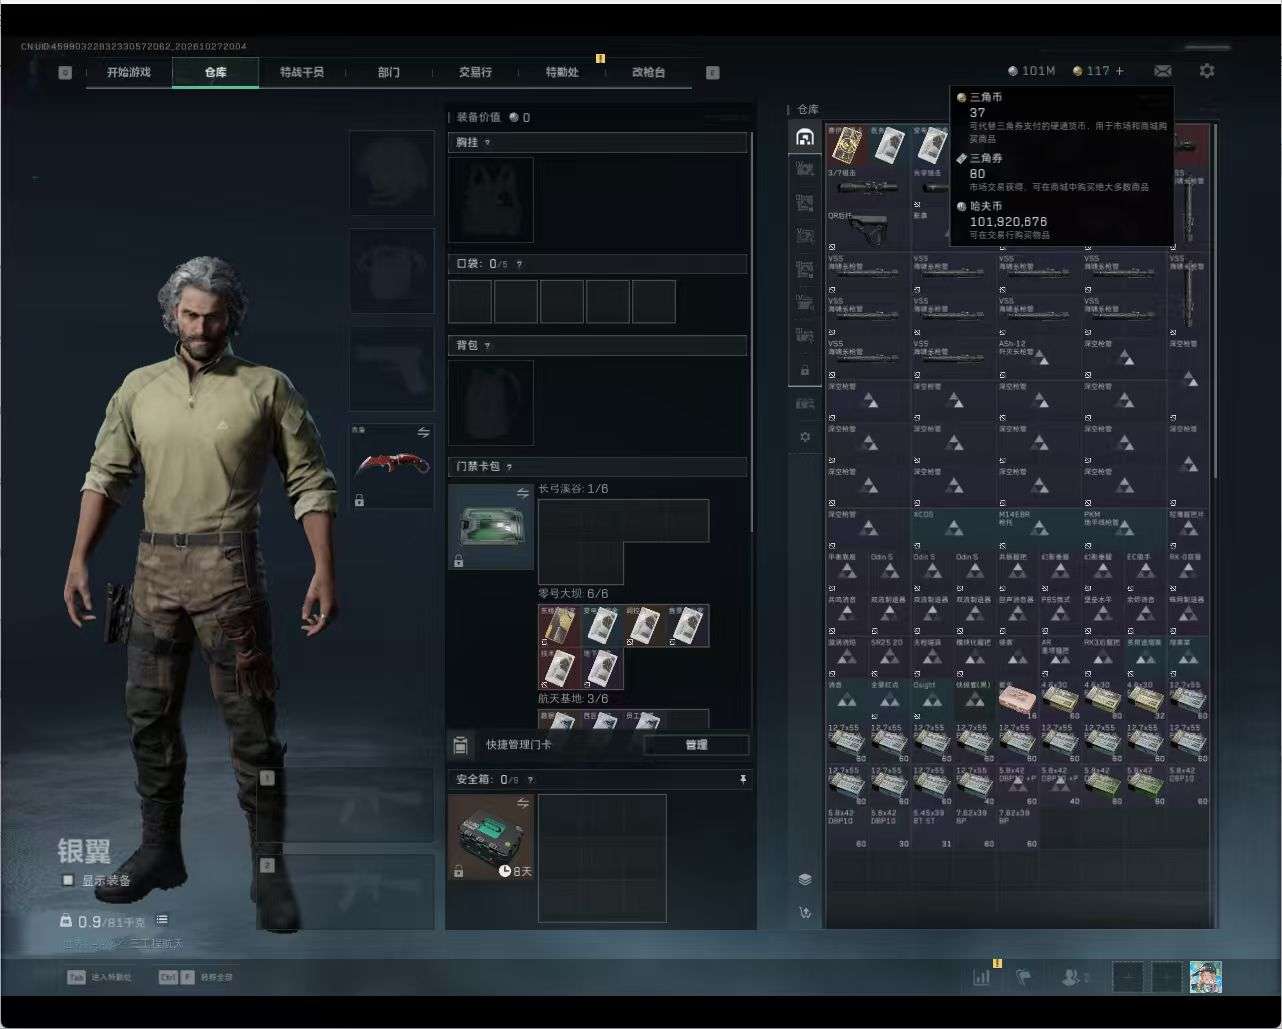Open the 改枪台 tab
This screenshot has height=1029, width=1282.
(648, 72)
